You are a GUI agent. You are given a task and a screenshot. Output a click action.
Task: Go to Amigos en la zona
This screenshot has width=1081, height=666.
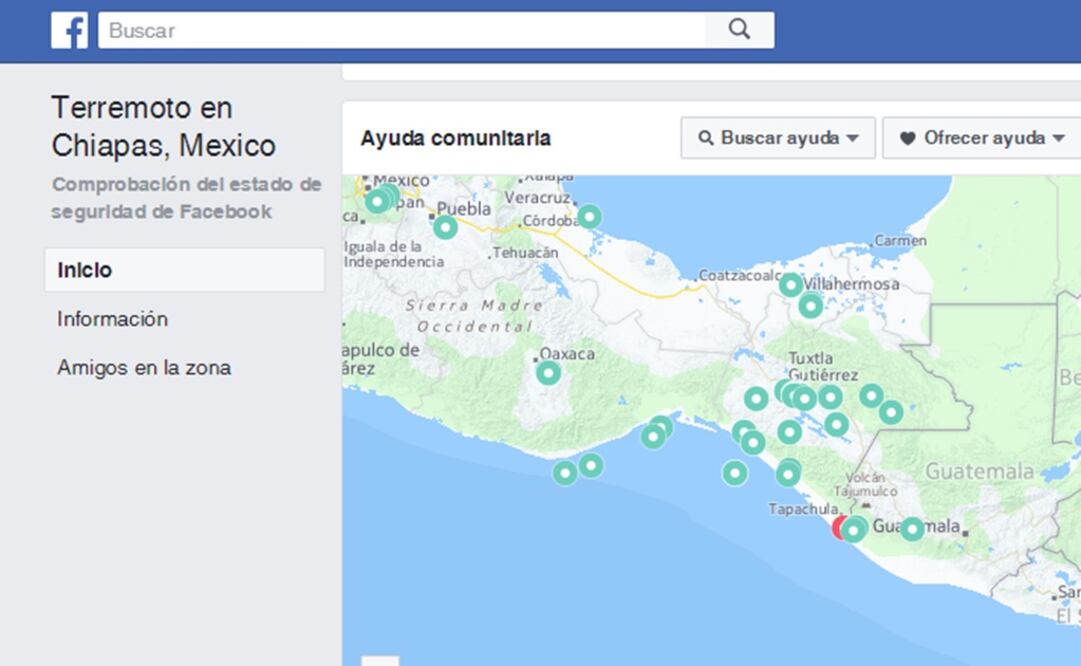point(144,368)
